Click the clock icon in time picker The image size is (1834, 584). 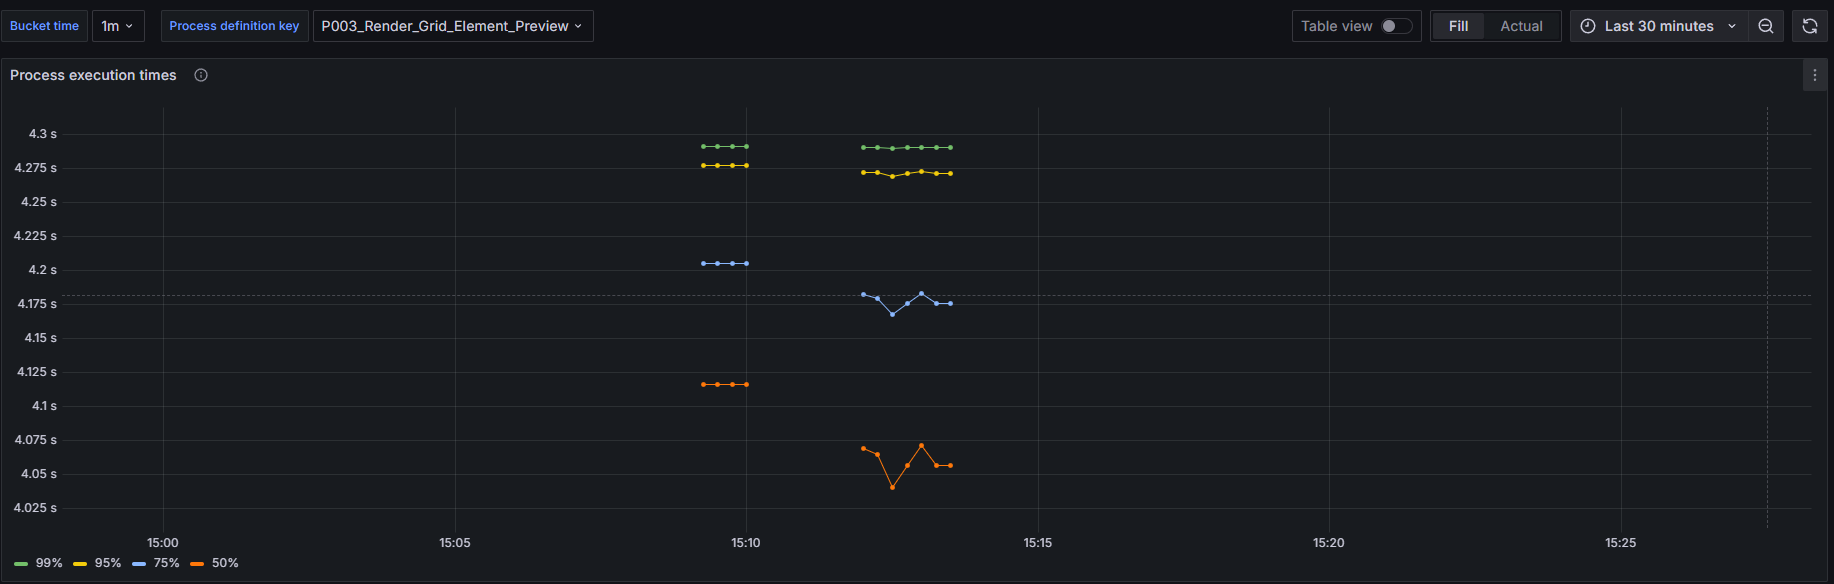1587,26
